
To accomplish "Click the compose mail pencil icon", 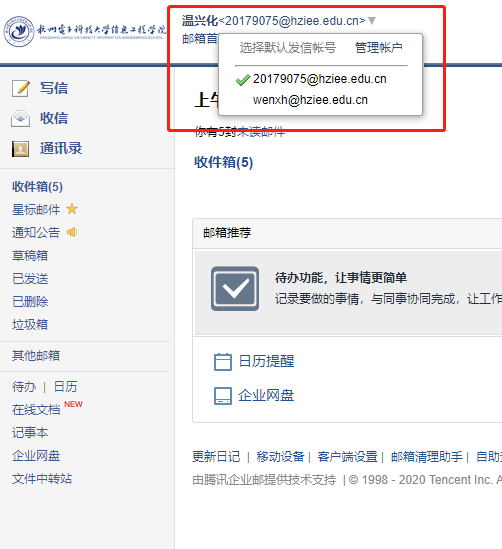I will tap(21, 88).
